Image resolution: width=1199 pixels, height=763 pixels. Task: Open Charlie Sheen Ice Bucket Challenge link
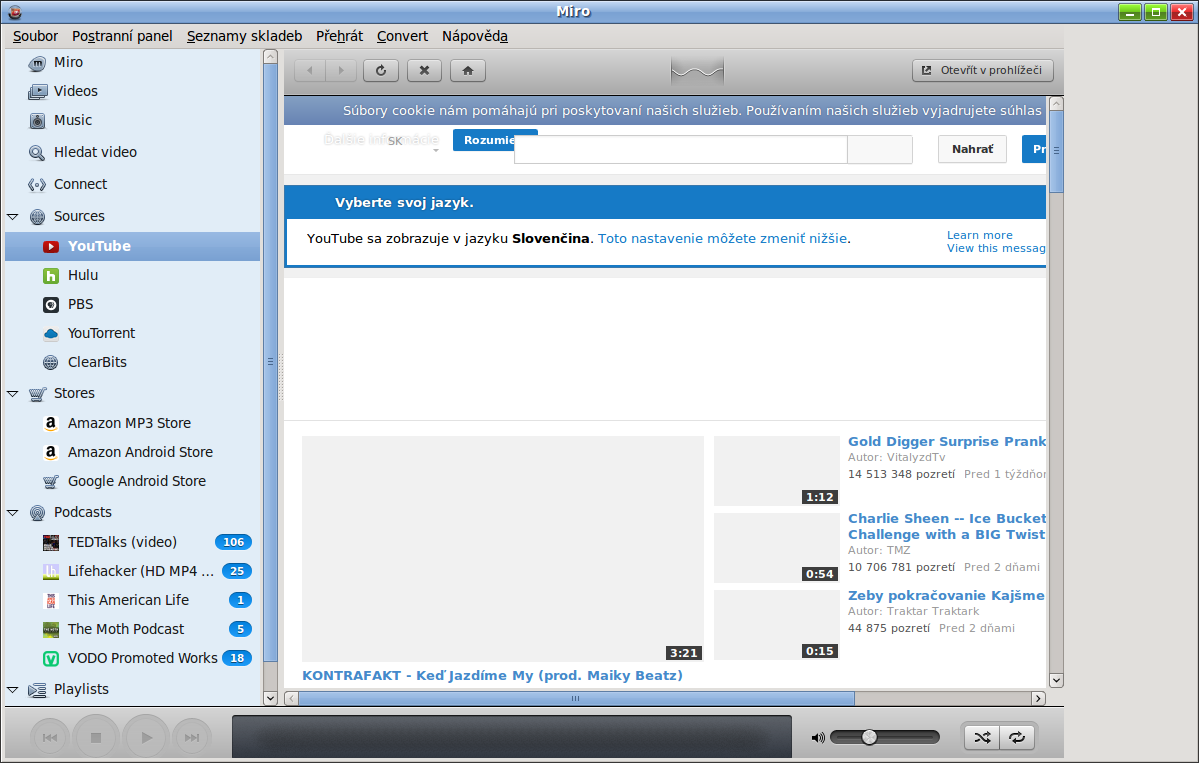pos(947,527)
